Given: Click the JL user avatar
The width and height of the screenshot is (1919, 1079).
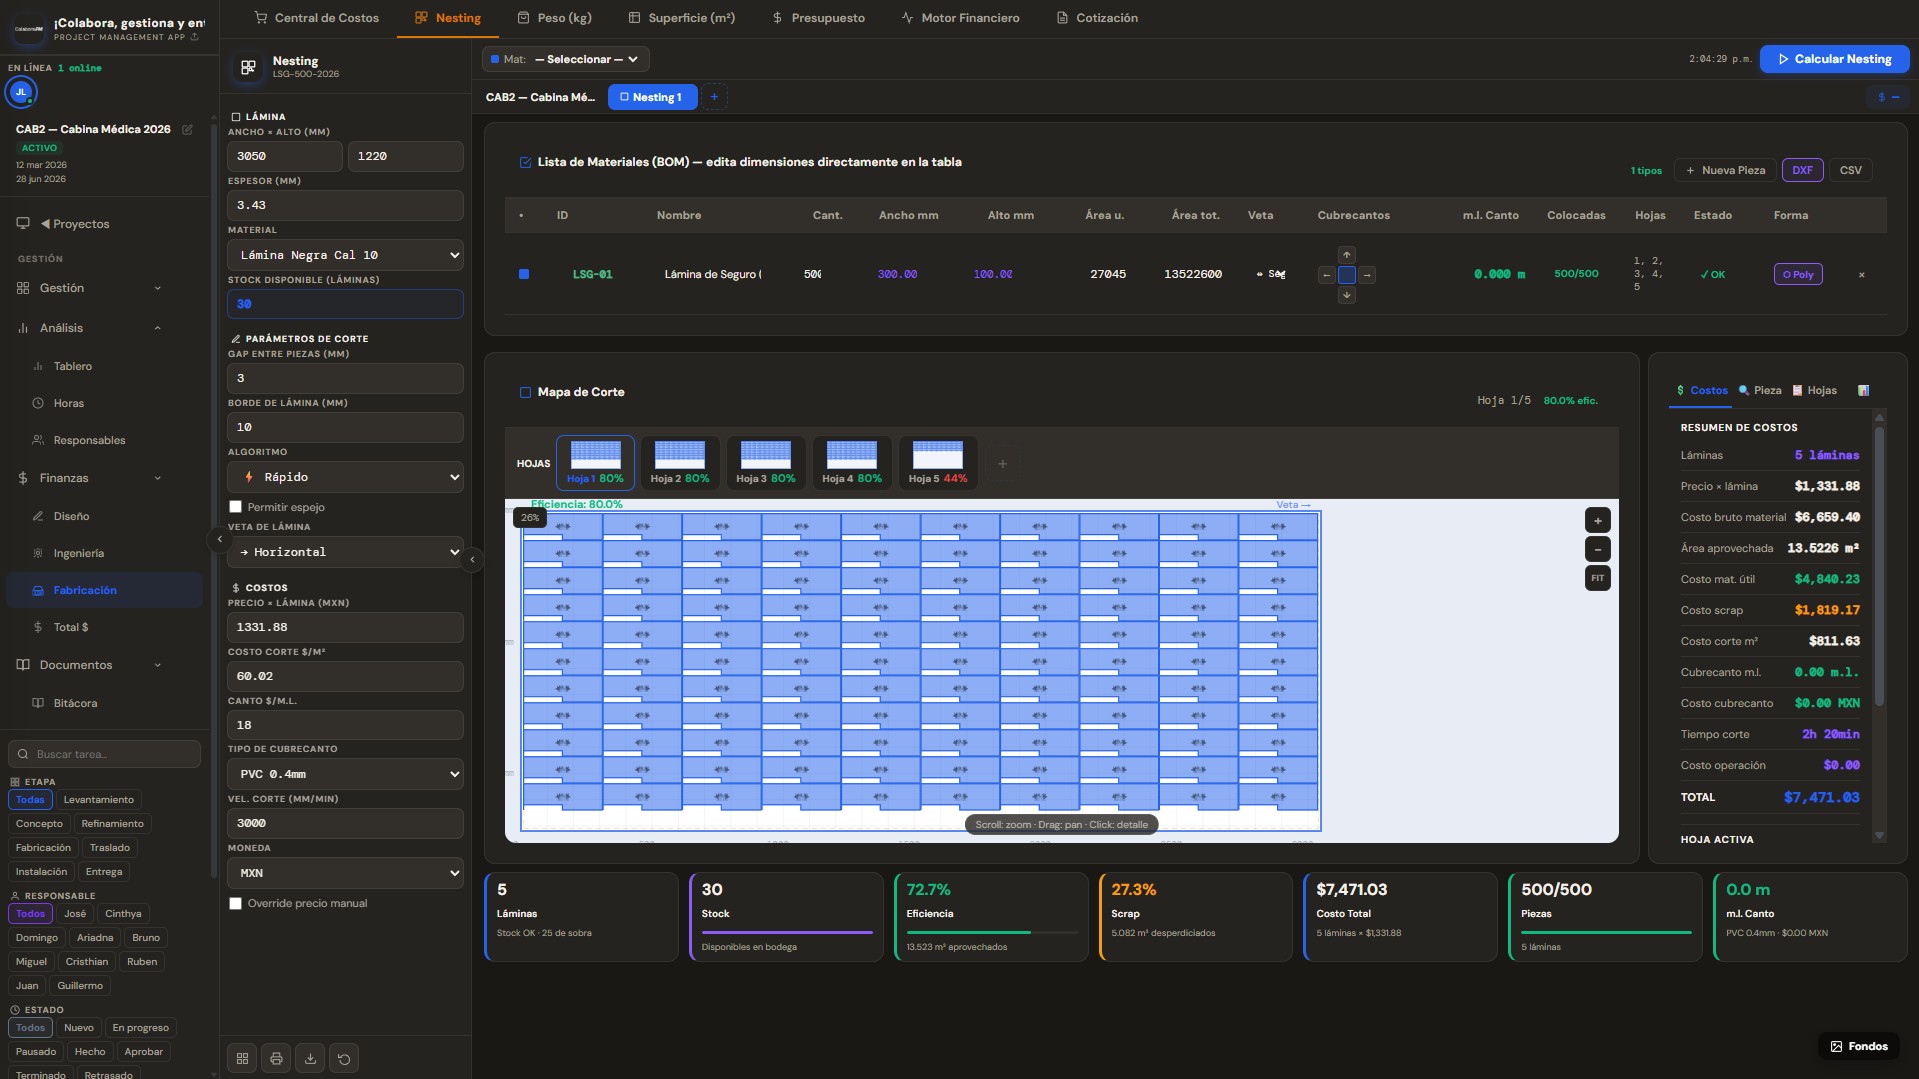Looking at the screenshot, I should pyautogui.click(x=20, y=92).
